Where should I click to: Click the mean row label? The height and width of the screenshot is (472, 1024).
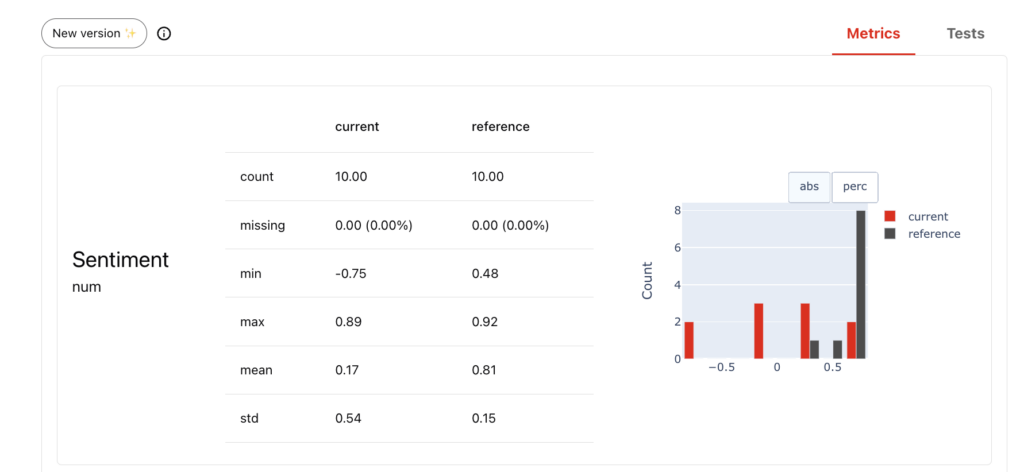(256, 370)
